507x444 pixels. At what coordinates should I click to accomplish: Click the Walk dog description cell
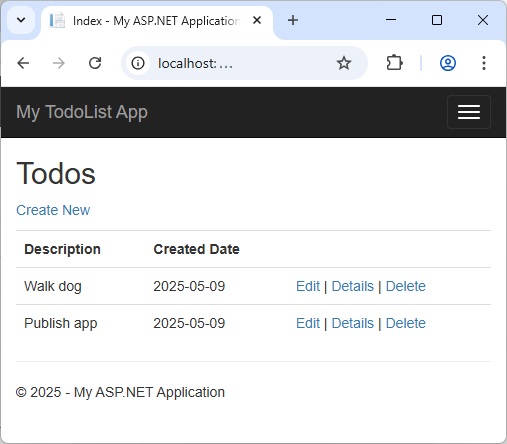53,286
